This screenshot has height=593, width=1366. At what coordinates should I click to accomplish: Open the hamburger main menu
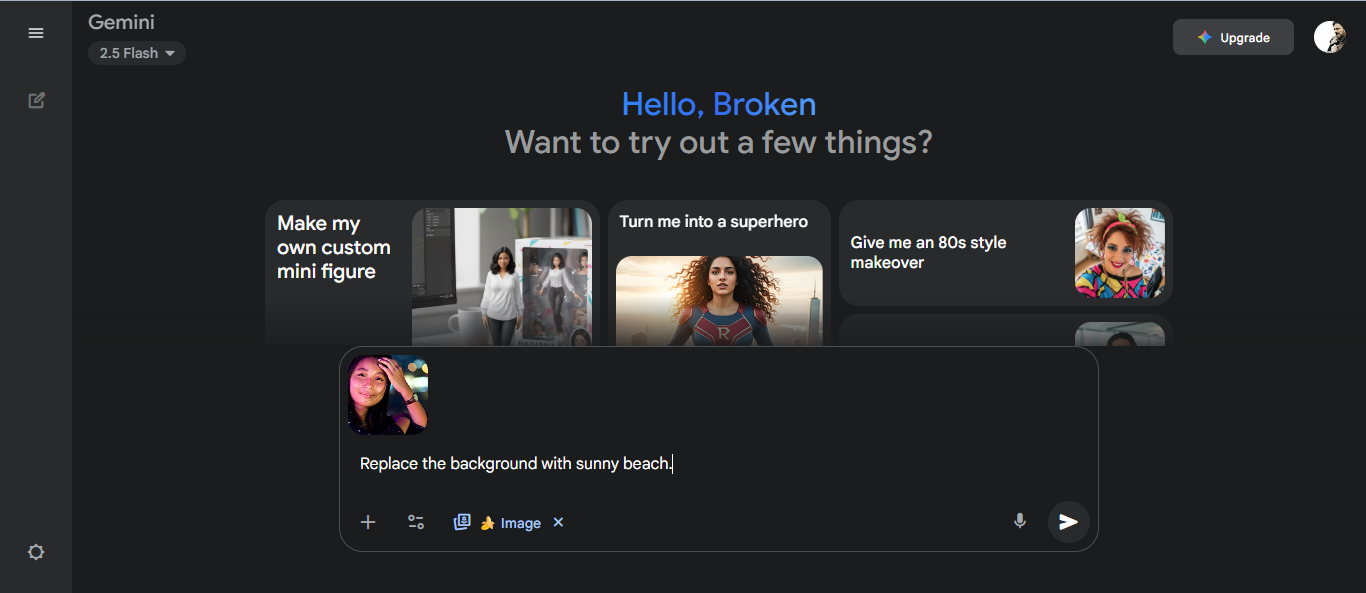point(36,33)
